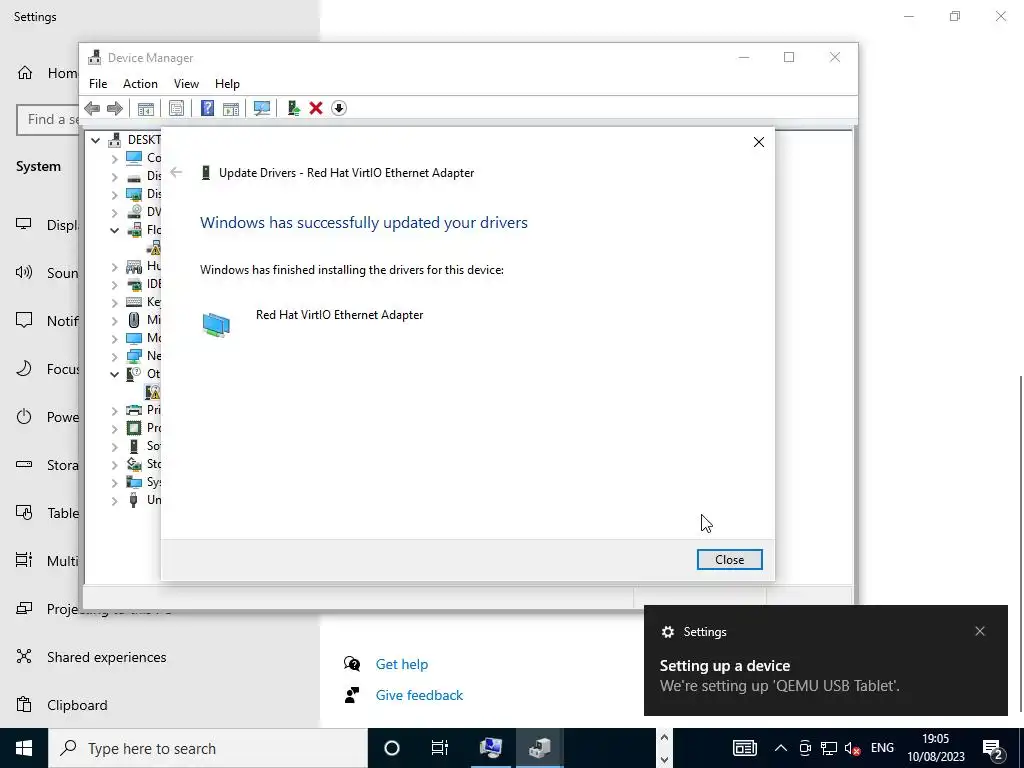Select the unknown device under Ot category

pos(152,392)
